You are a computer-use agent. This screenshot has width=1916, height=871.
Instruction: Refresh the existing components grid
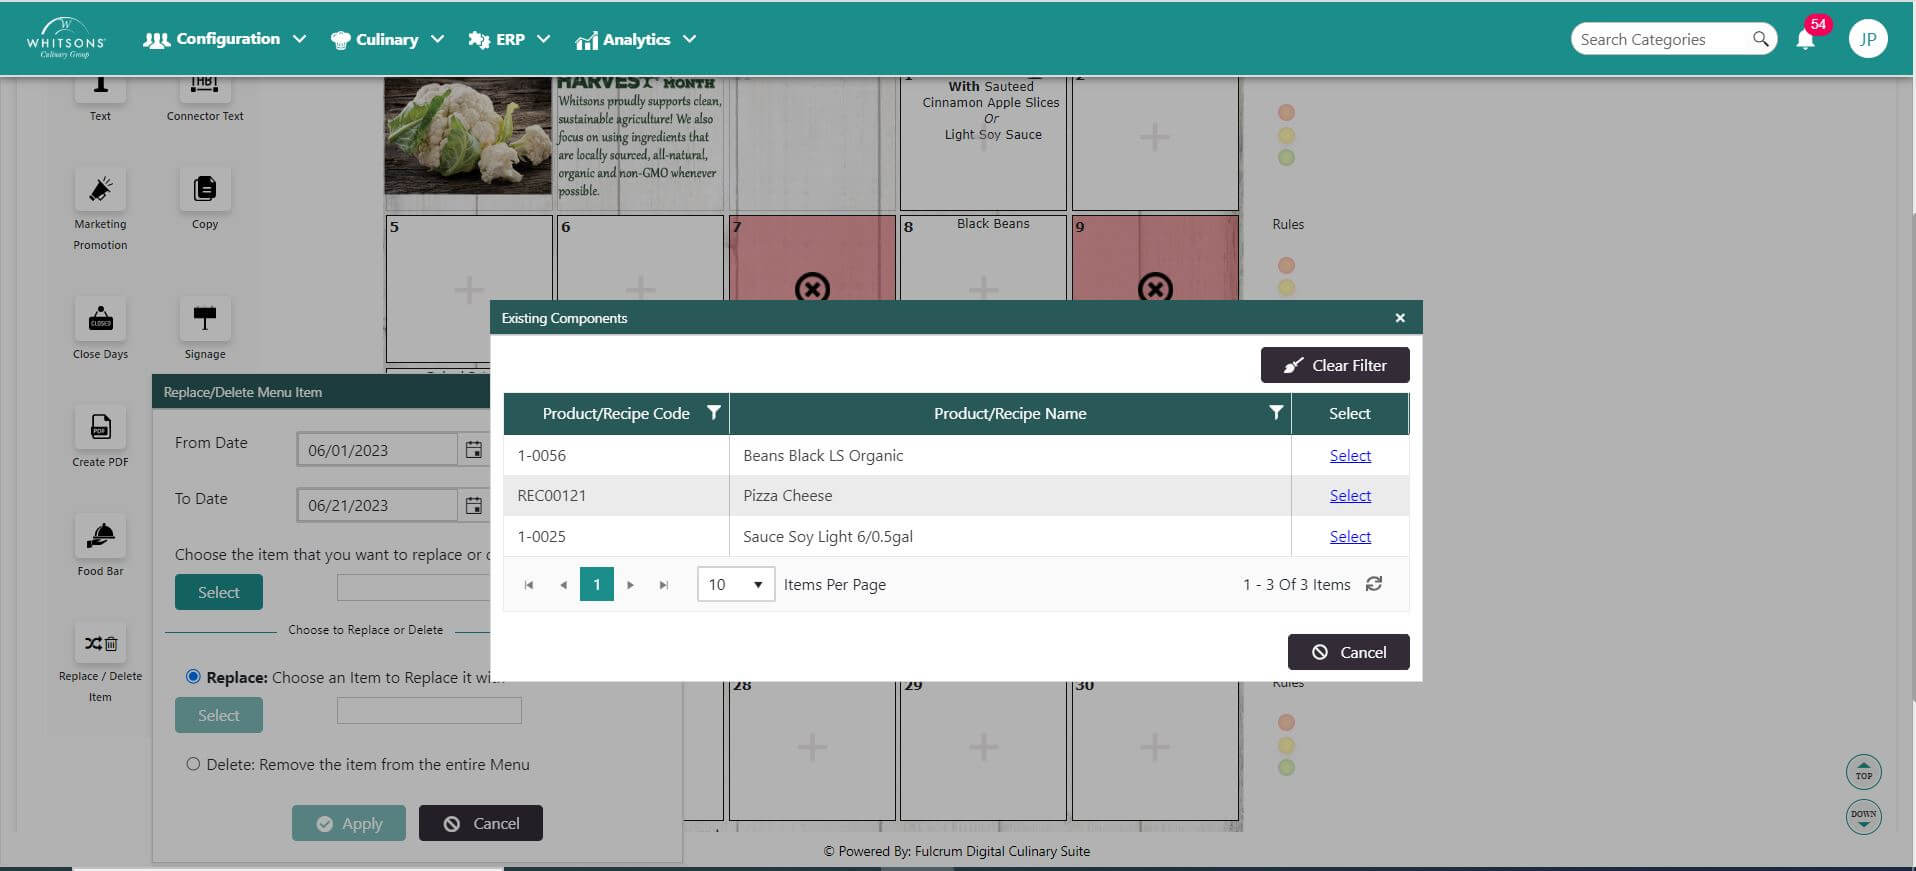tap(1374, 584)
